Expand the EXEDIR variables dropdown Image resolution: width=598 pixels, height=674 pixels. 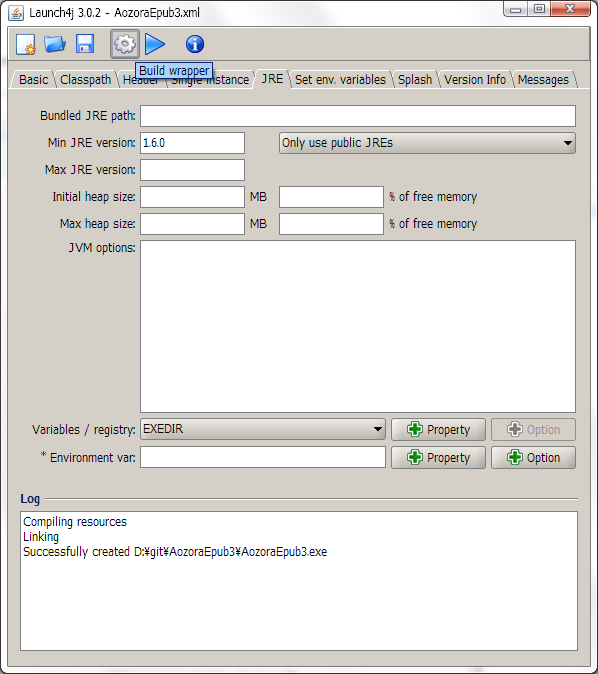click(263, 429)
